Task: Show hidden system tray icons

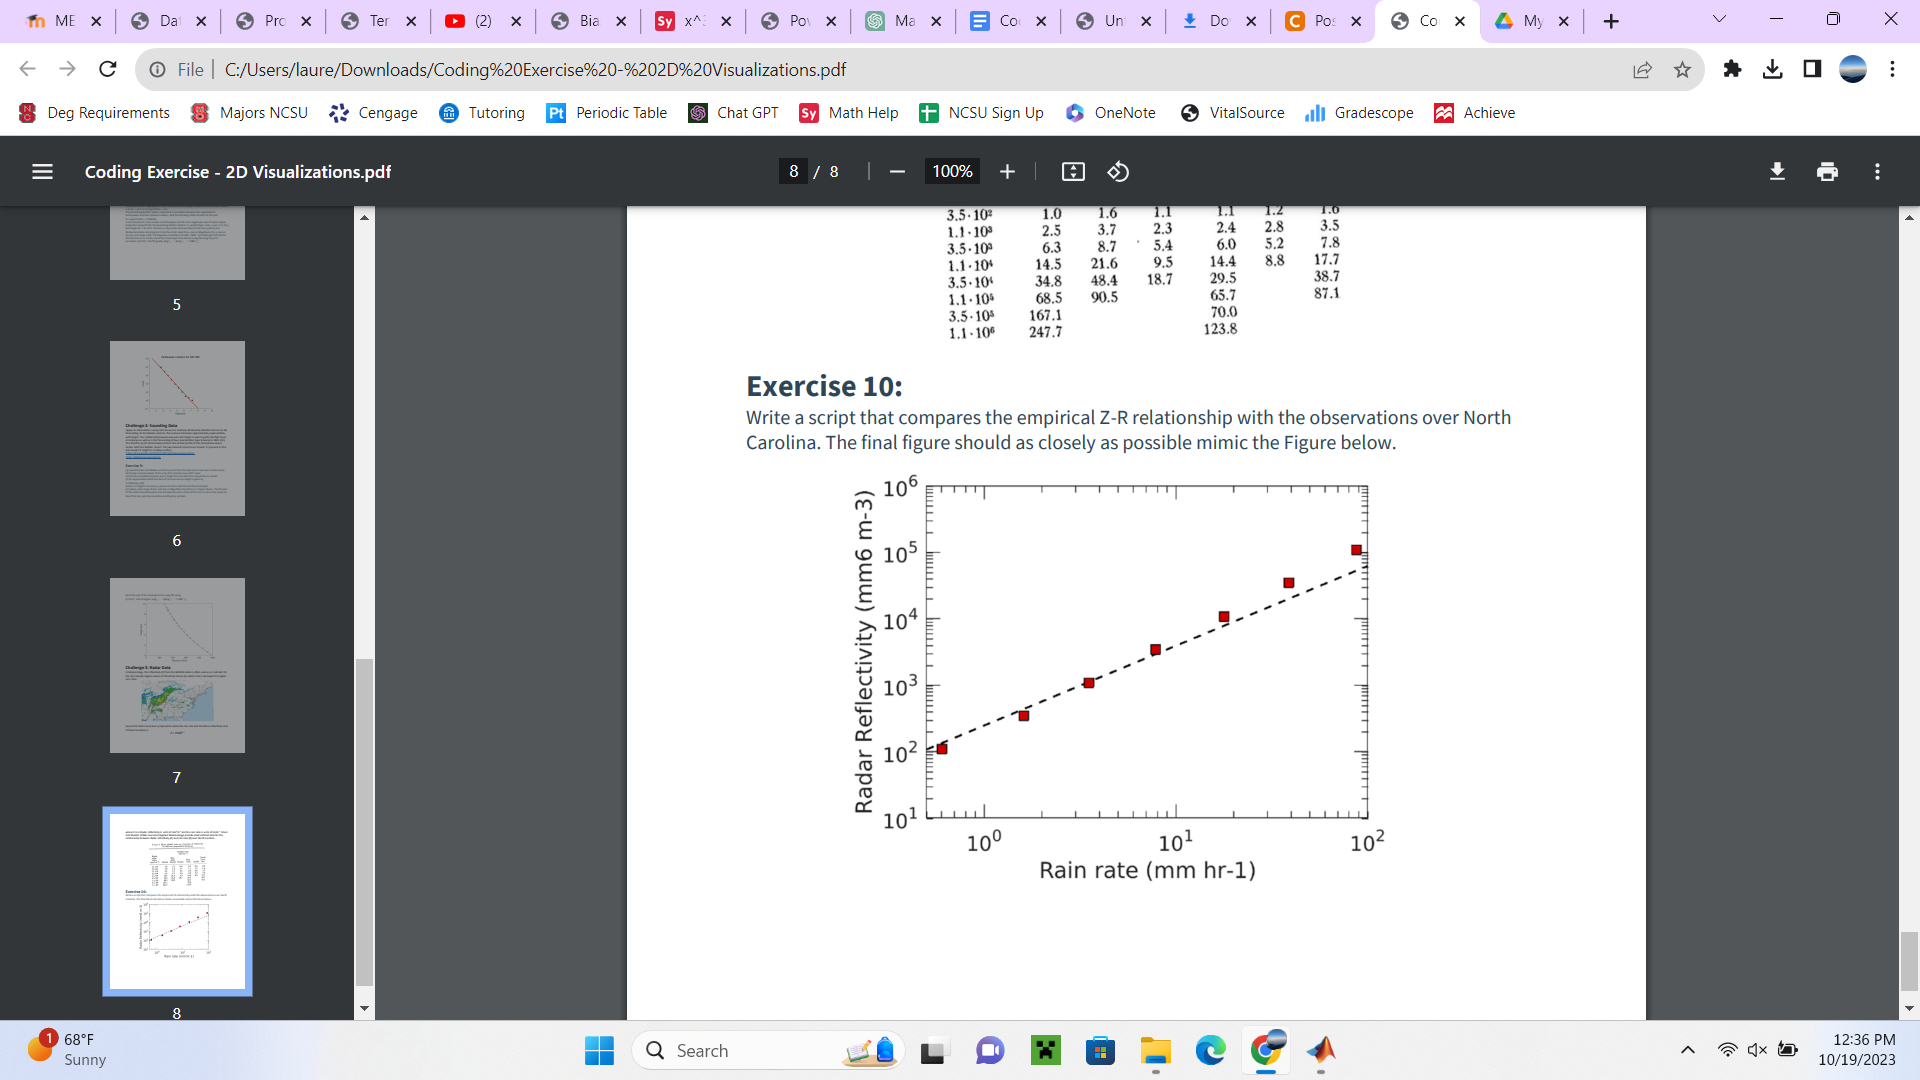Action: pyautogui.click(x=1687, y=1050)
